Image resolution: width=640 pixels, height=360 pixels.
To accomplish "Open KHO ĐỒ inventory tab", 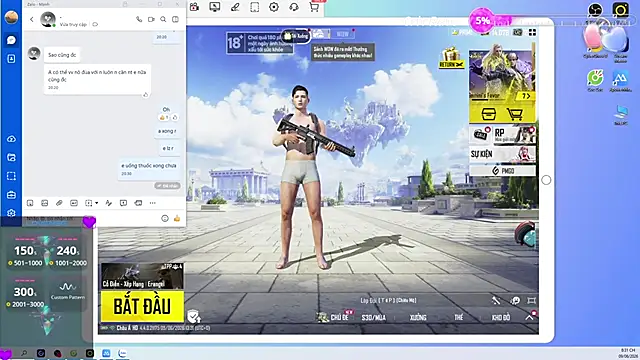I will tap(501, 317).
